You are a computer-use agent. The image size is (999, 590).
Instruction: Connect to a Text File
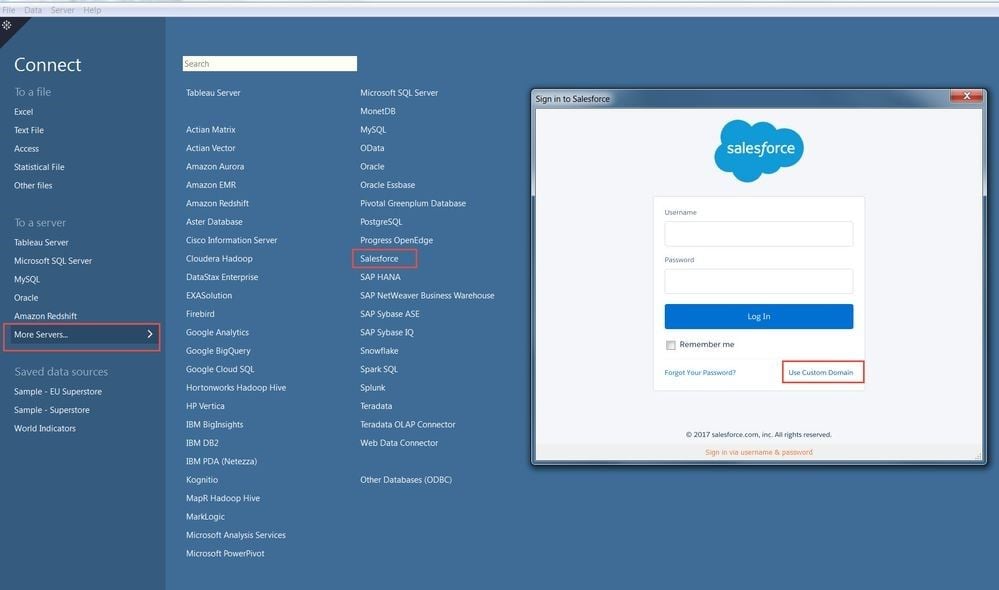tap(29, 130)
